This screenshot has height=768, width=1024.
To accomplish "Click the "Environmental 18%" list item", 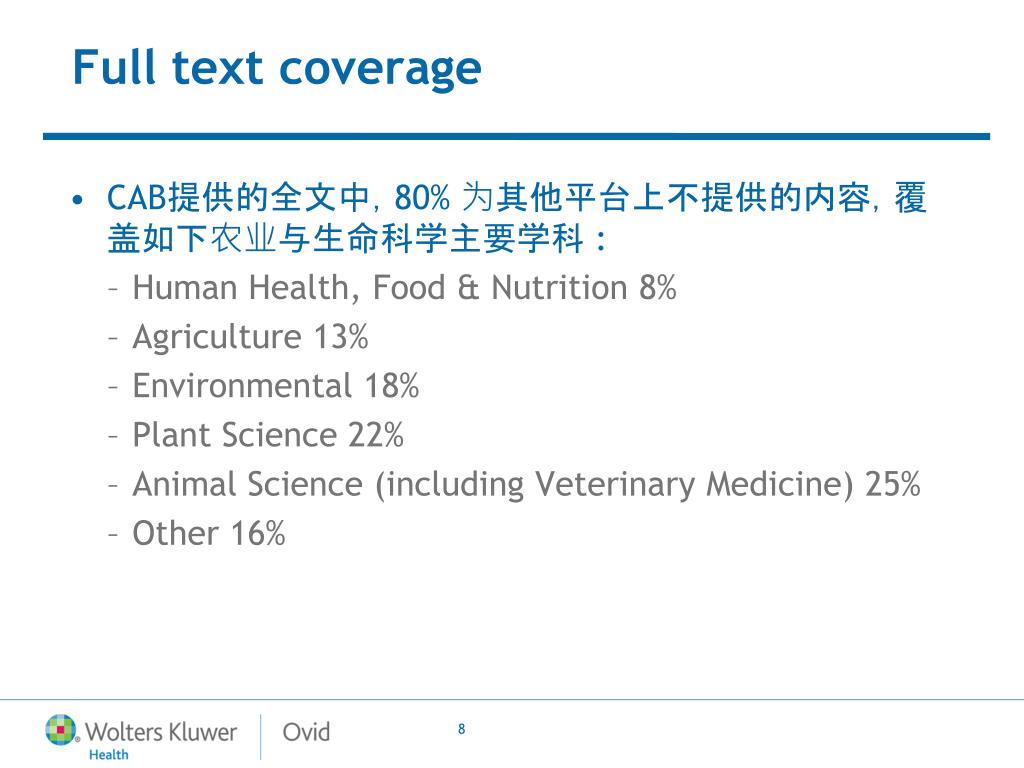I will pos(275,386).
